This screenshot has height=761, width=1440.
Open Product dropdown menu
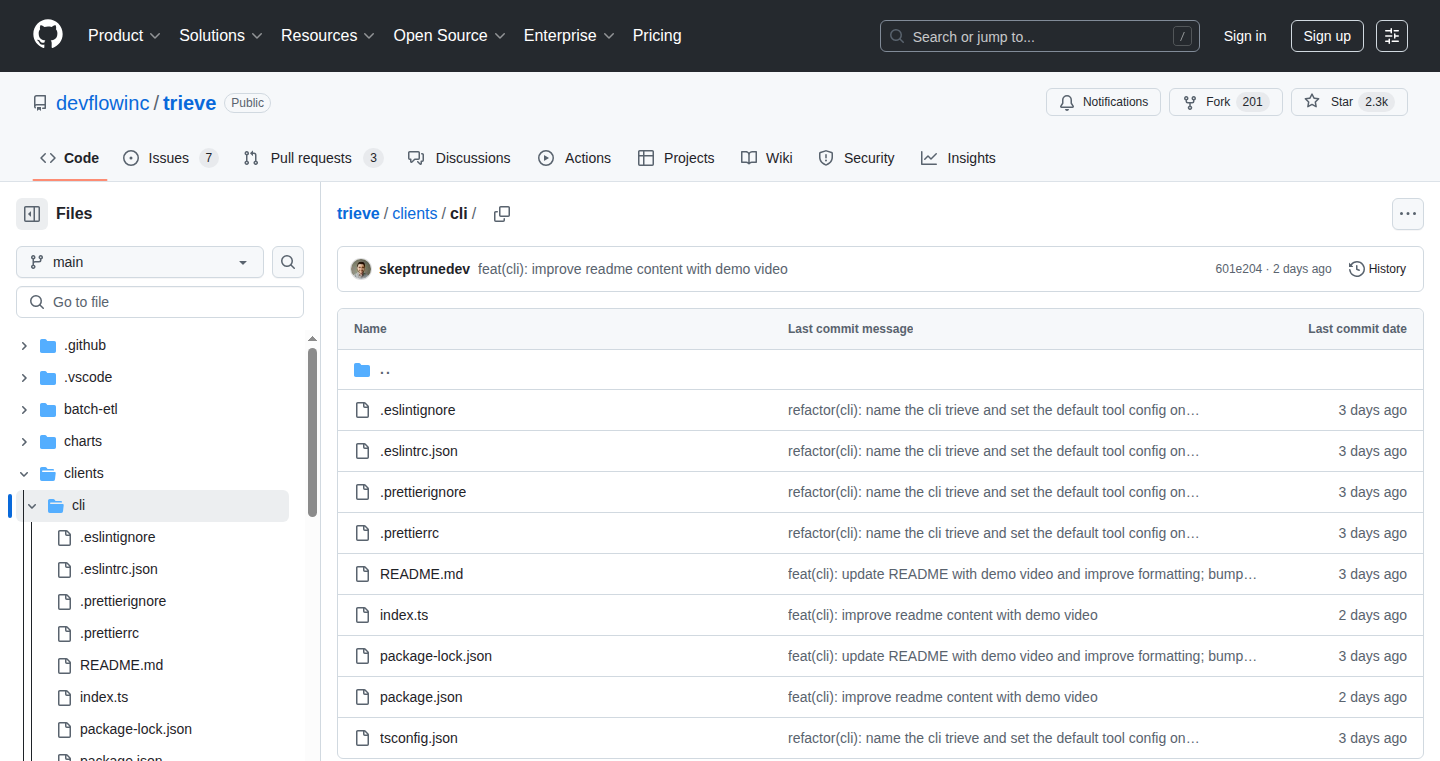click(124, 35)
